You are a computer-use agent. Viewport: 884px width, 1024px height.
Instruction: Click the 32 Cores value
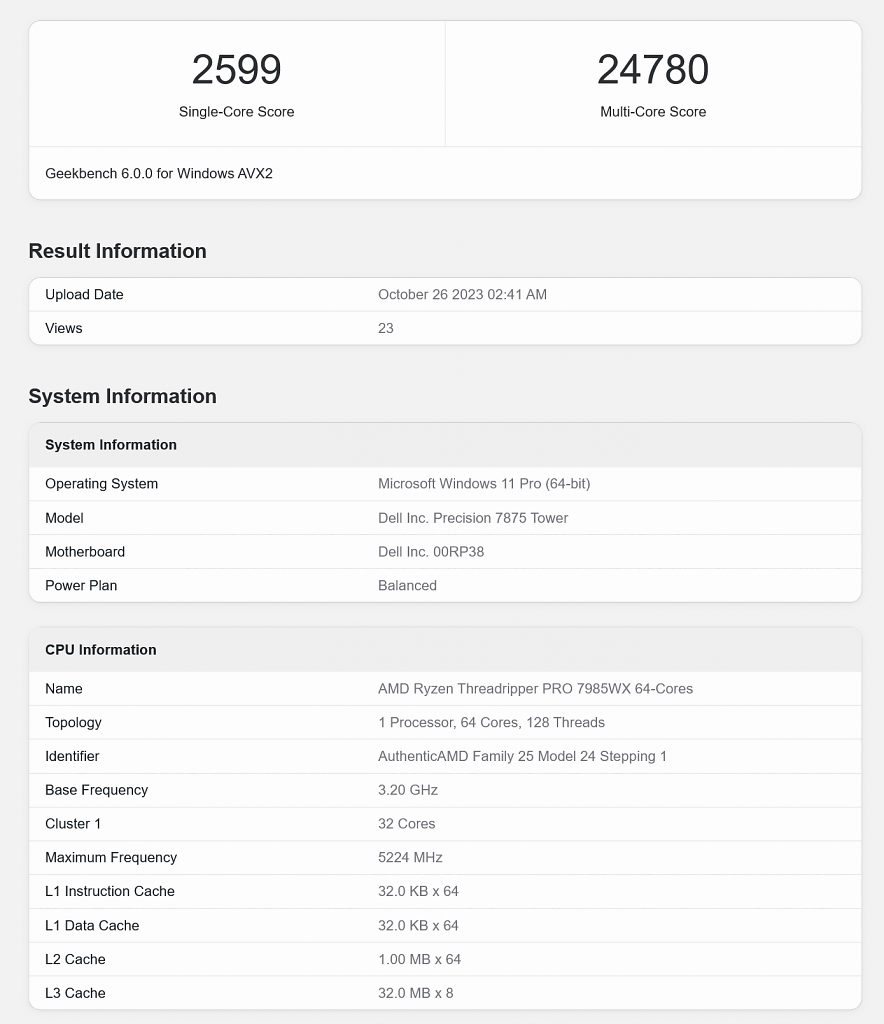406,824
